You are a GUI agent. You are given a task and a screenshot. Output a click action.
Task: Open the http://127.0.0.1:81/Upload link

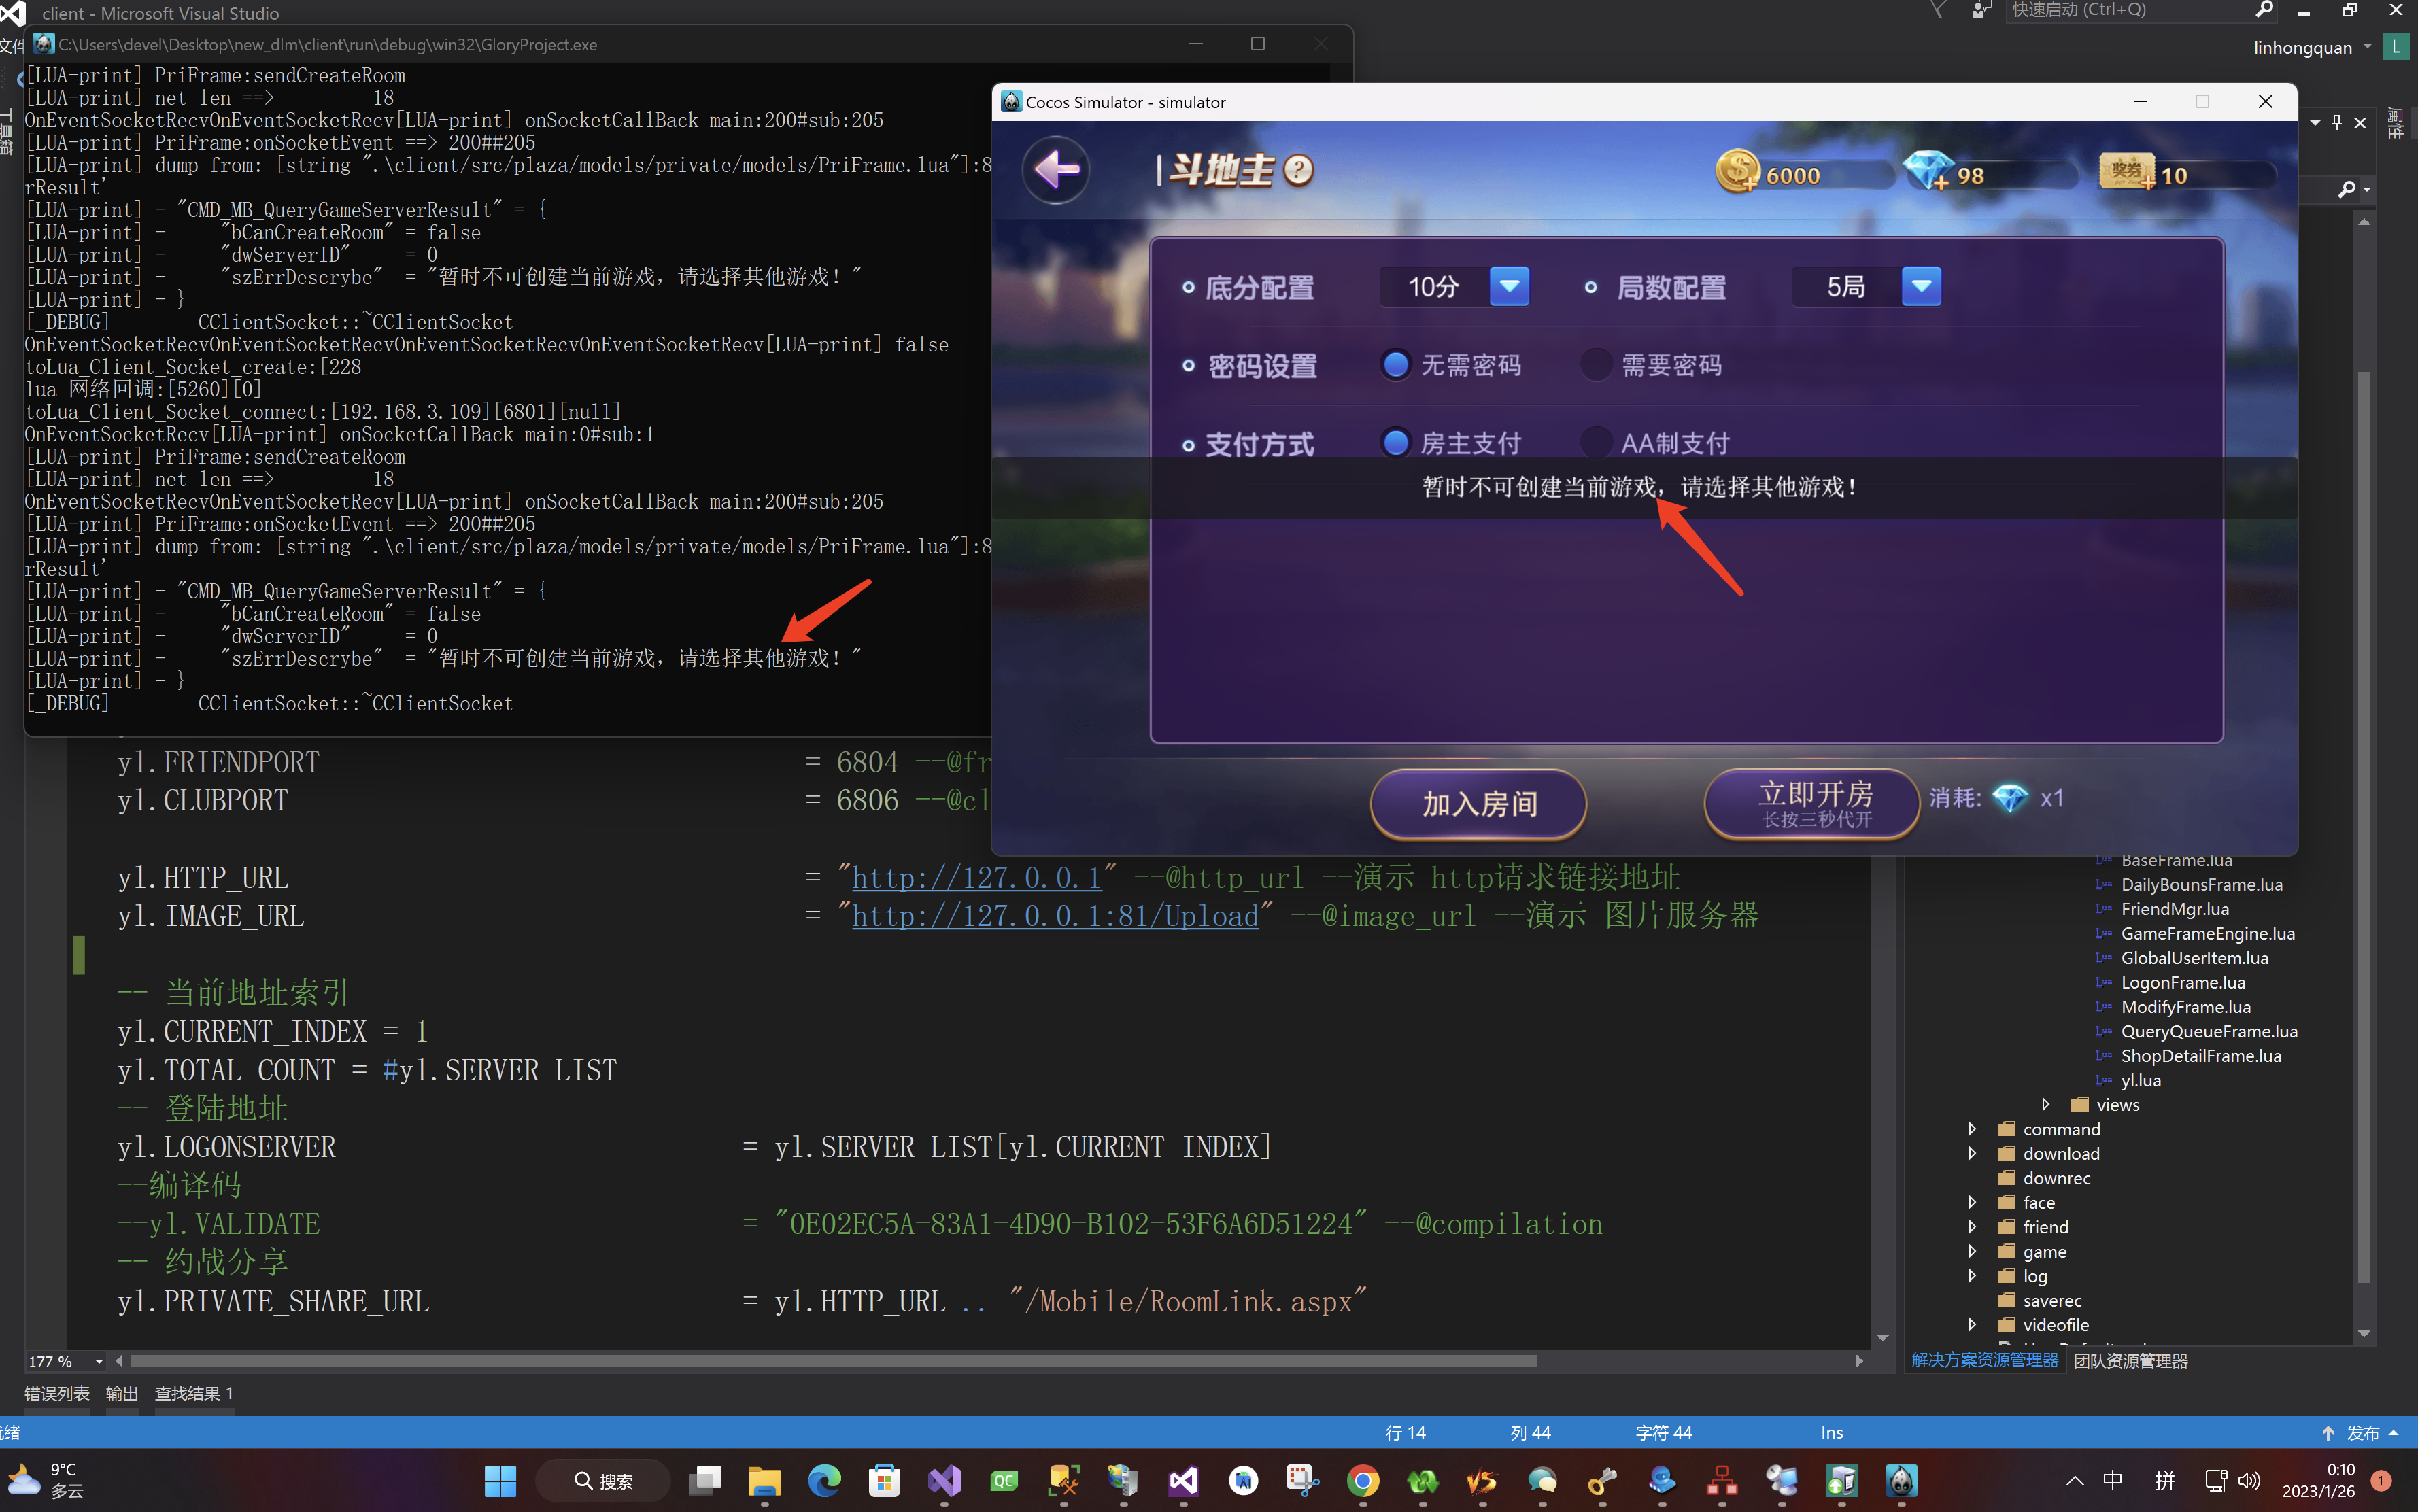(1055, 916)
